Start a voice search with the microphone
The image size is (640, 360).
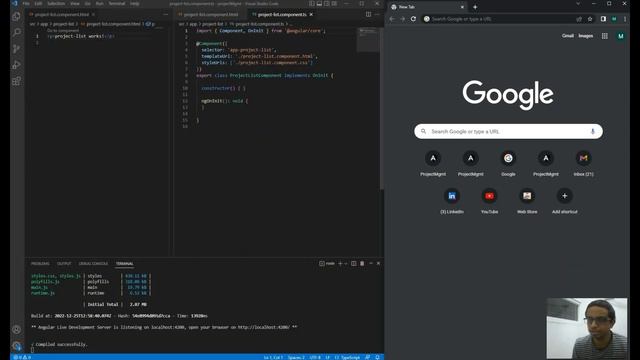593,131
